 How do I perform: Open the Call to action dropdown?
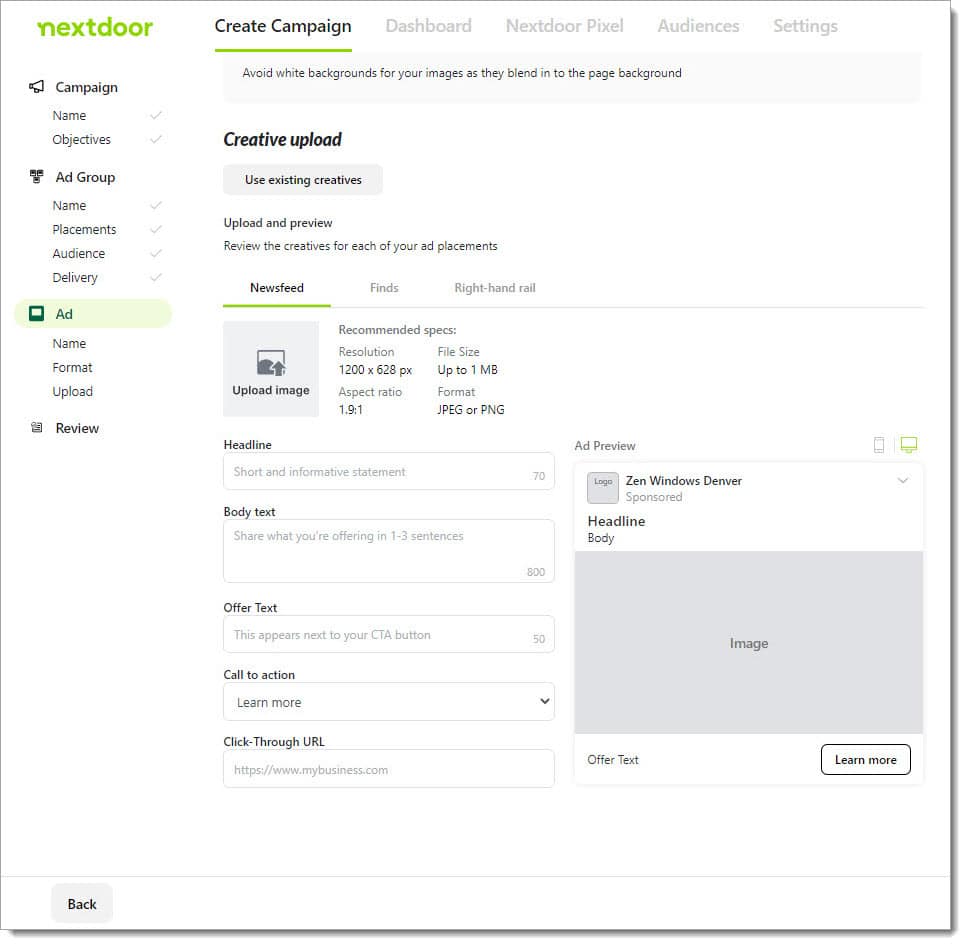coord(388,701)
